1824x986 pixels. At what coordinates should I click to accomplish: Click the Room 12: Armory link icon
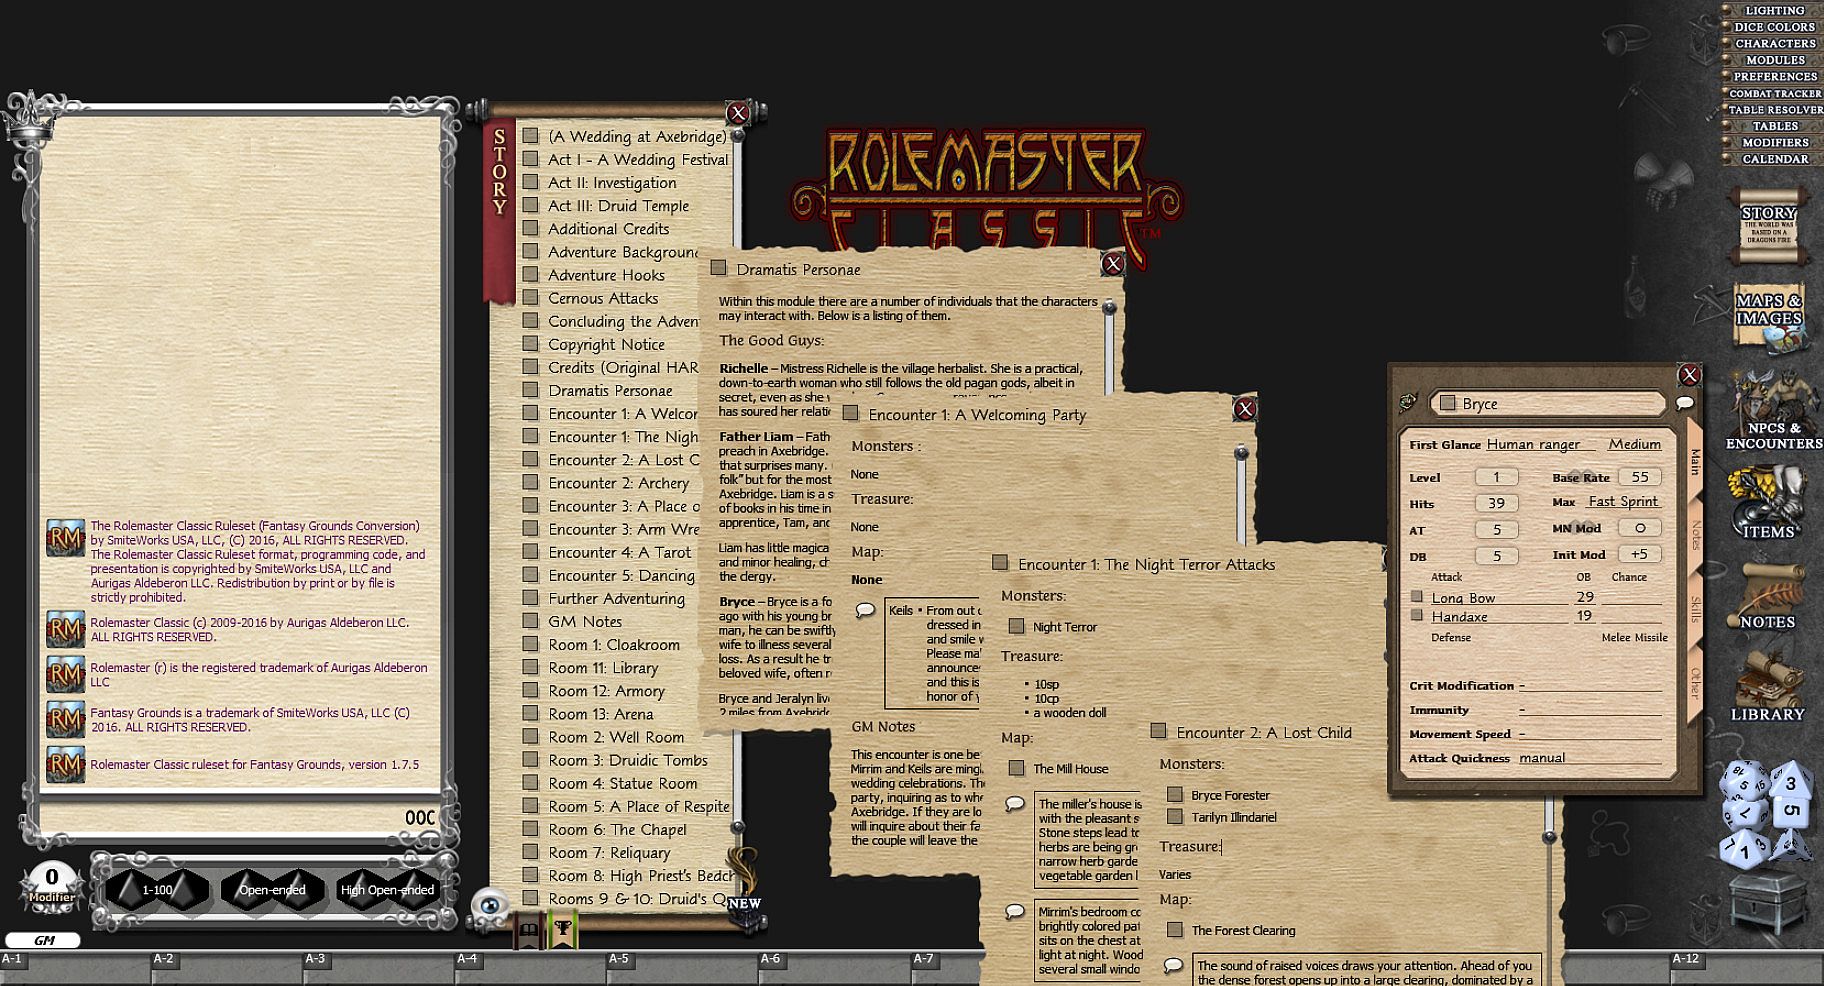click(531, 690)
